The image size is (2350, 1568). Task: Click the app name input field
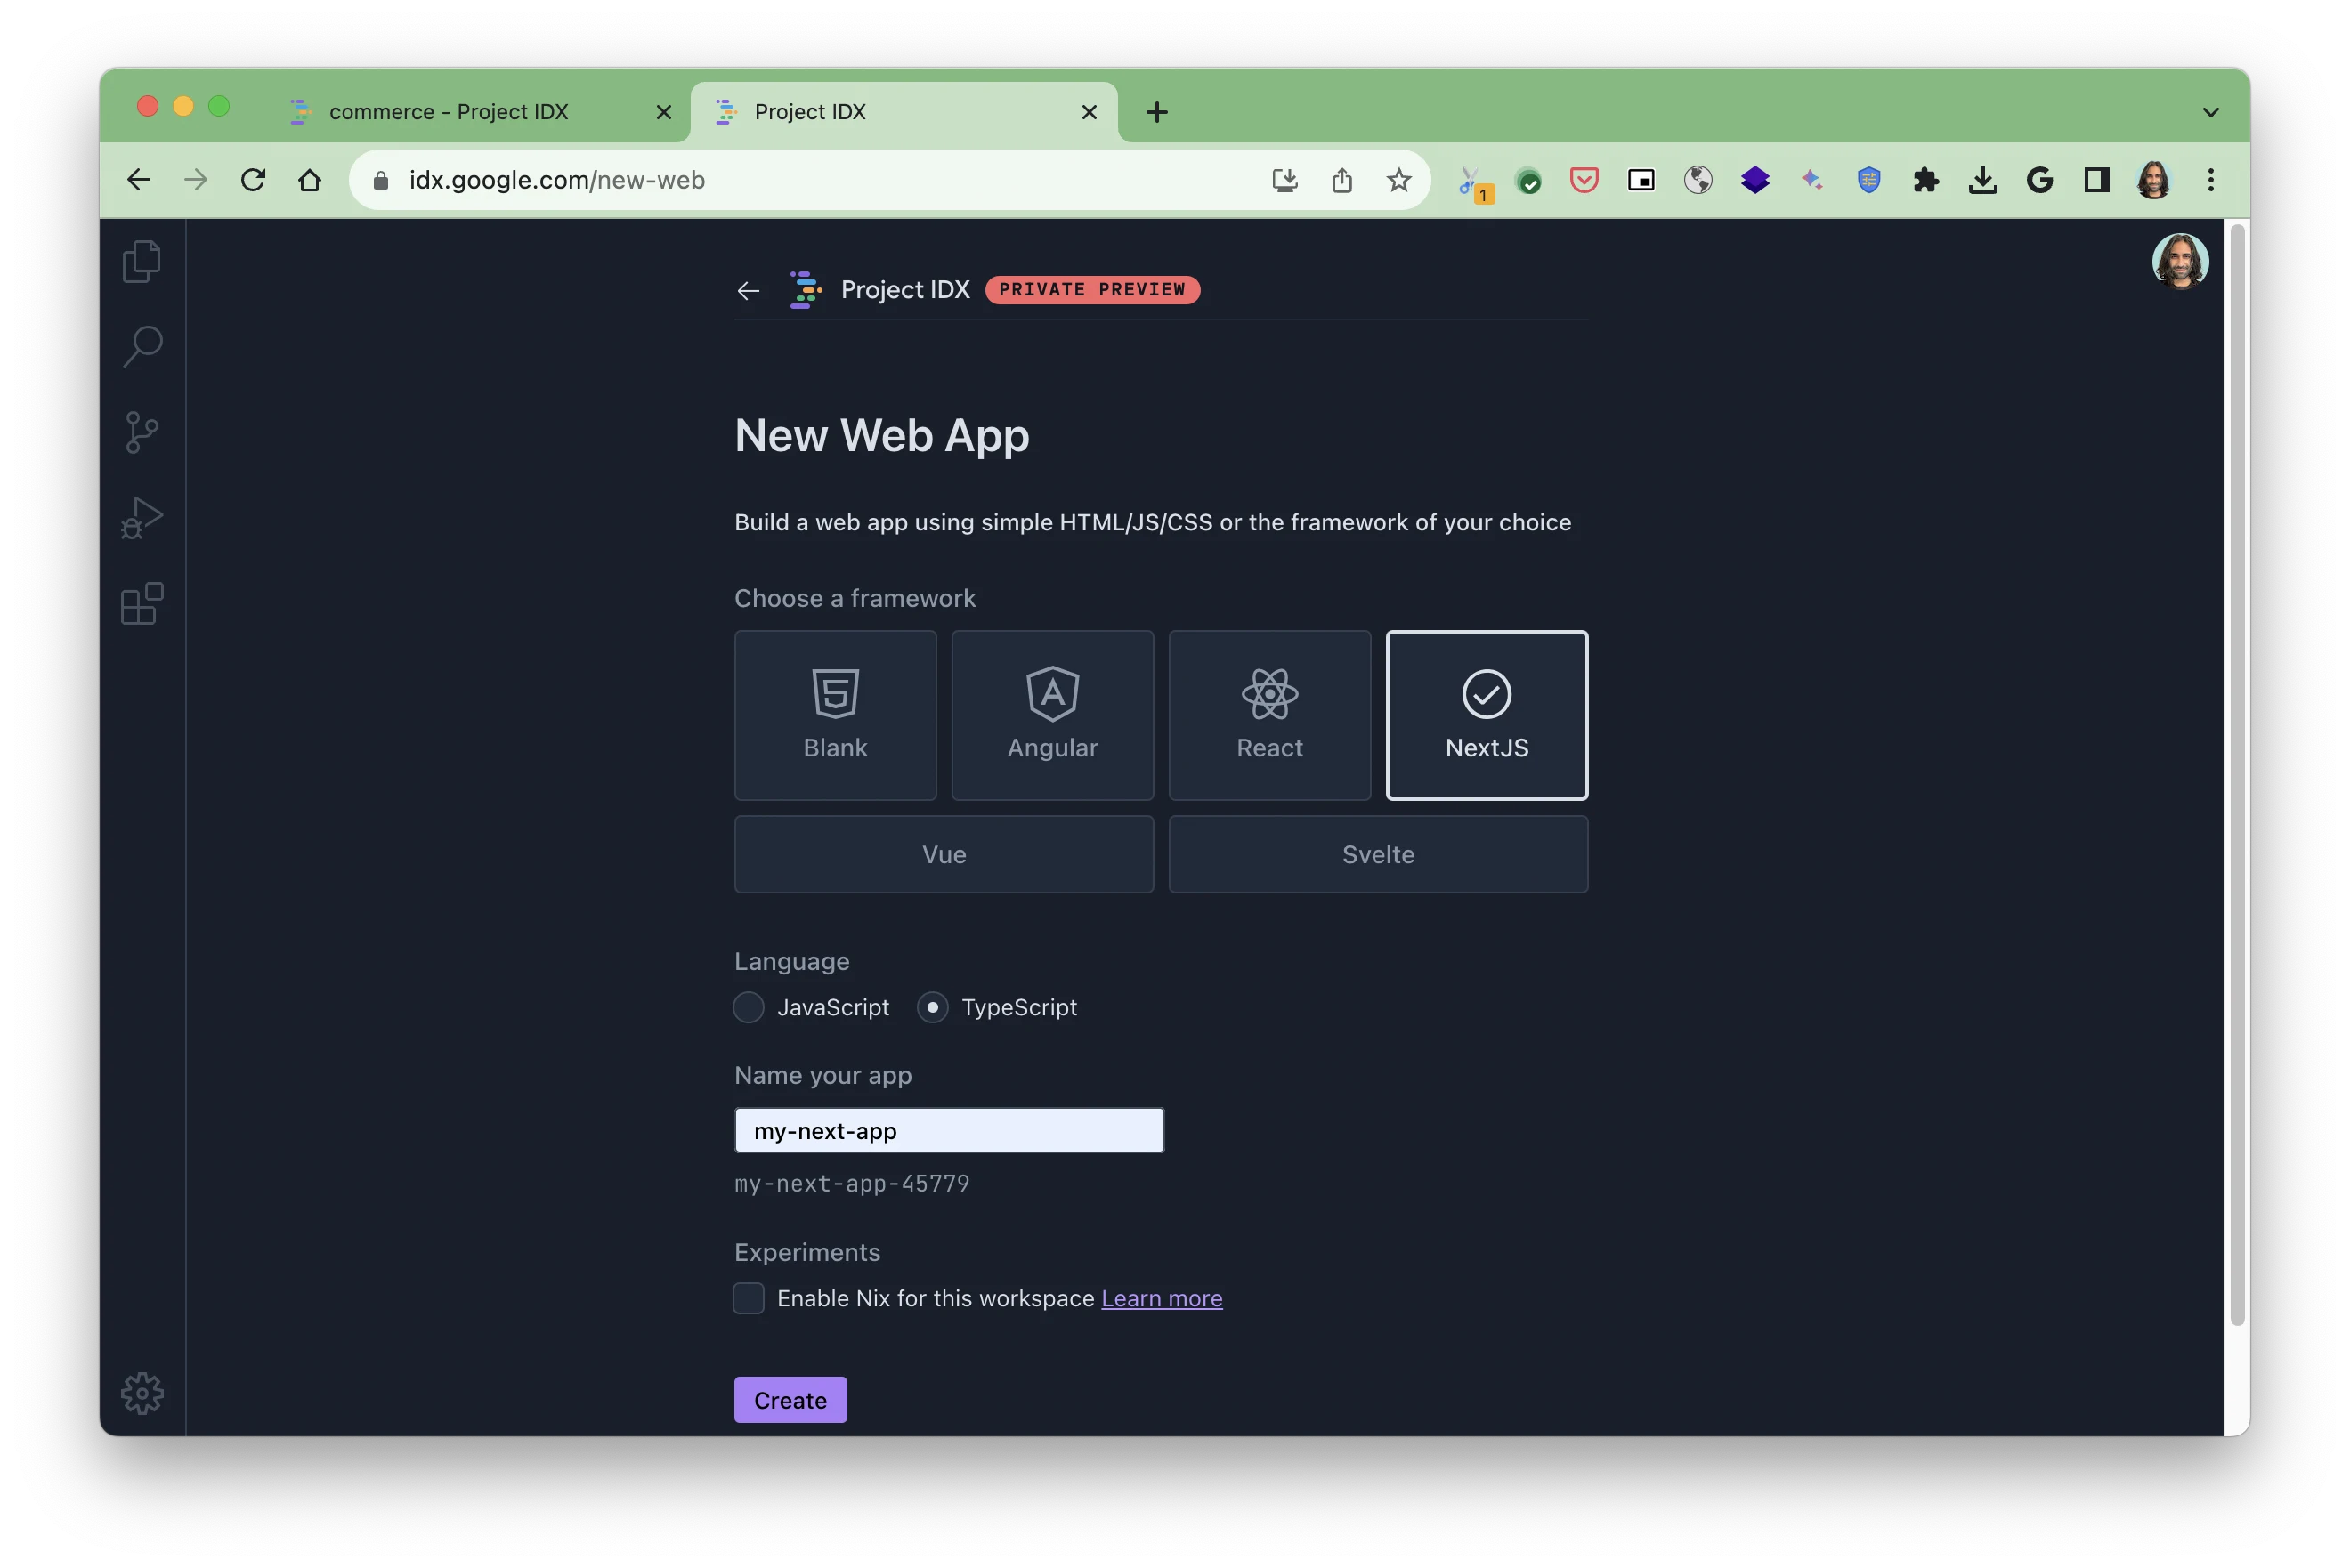(x=948, y=1130)
